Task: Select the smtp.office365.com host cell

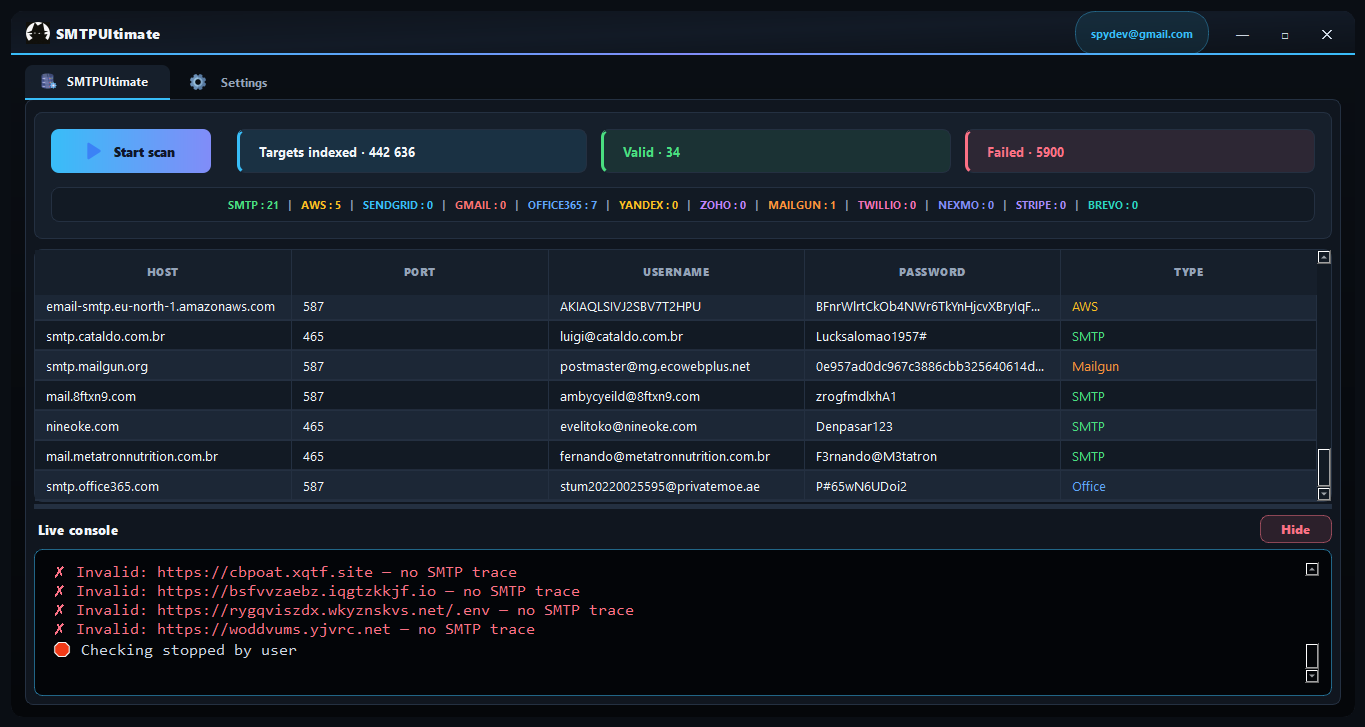Action: pos(163,486)
